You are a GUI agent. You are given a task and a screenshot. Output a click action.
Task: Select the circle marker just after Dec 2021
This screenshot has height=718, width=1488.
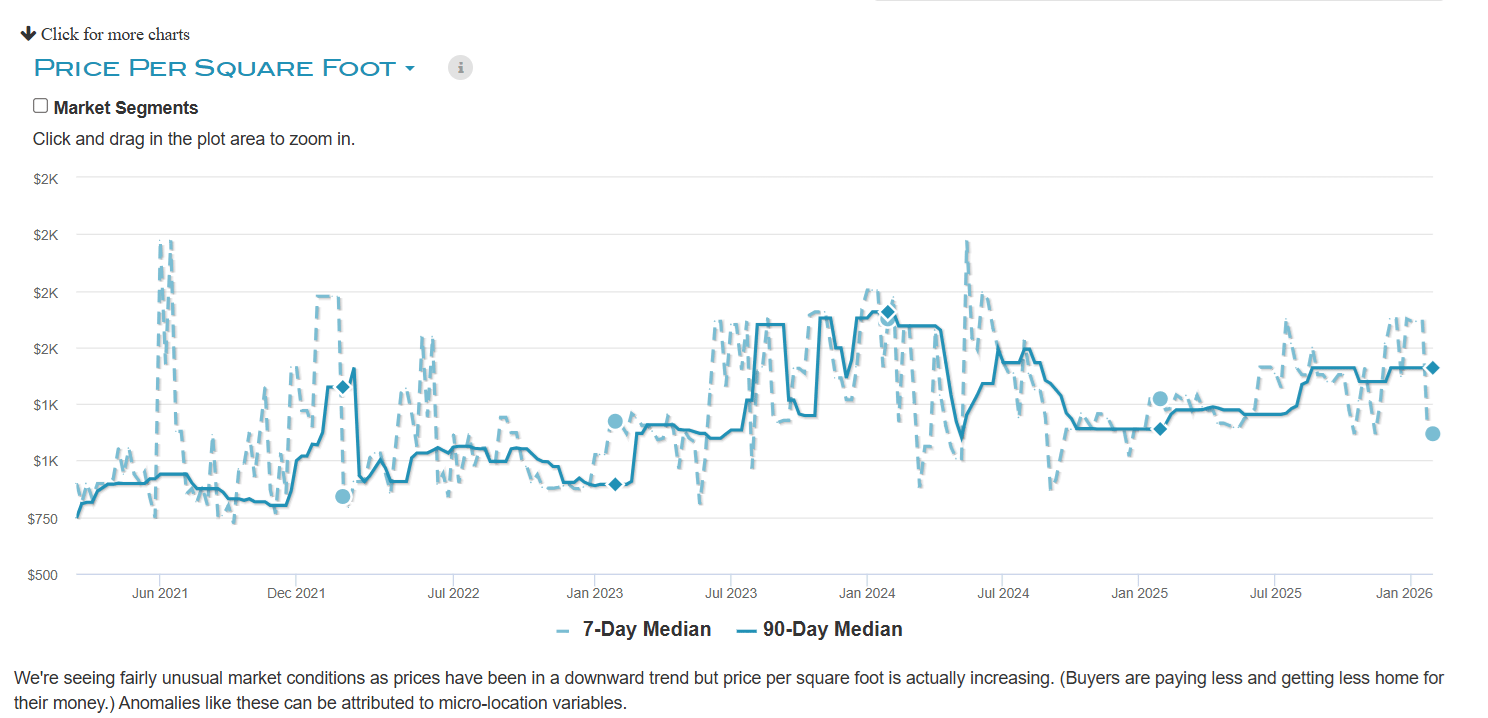(343, 496)
